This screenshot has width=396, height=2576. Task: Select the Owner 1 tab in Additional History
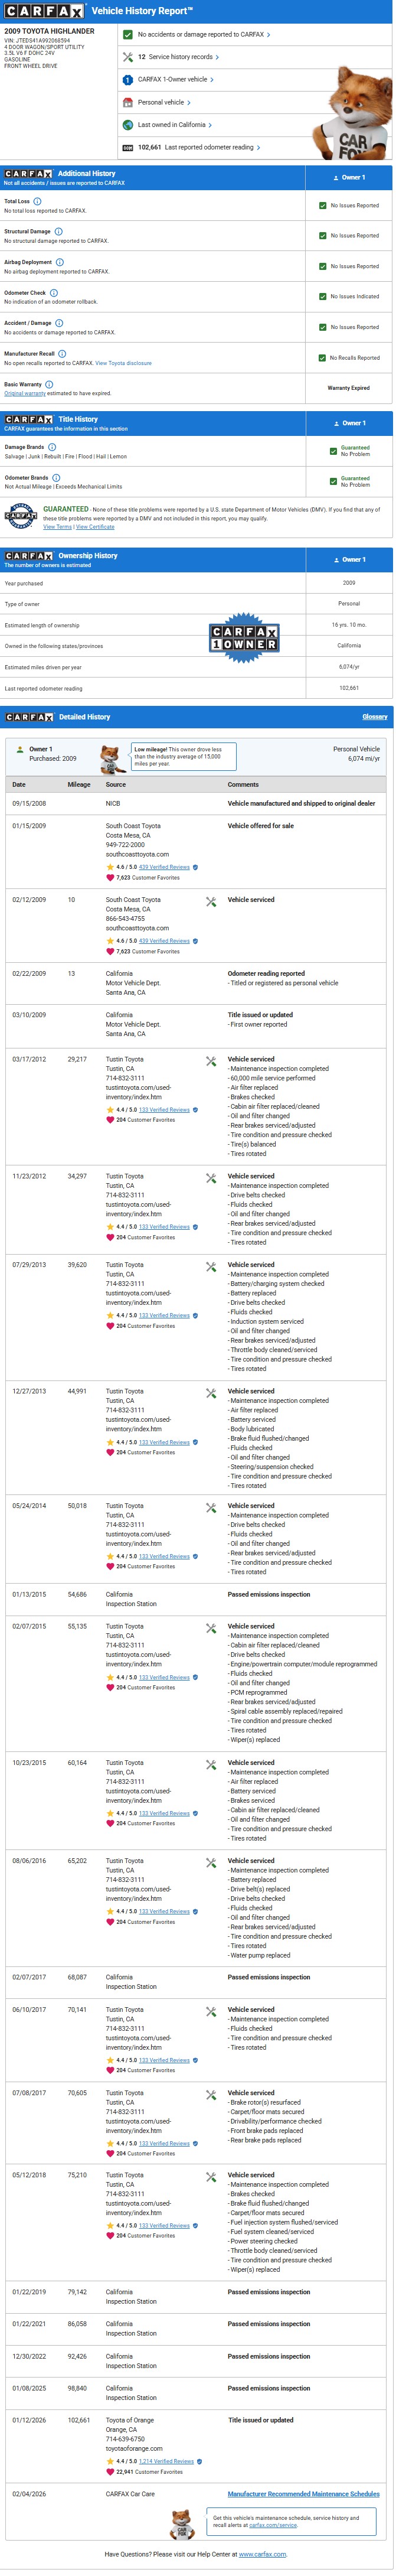point(349,178)
